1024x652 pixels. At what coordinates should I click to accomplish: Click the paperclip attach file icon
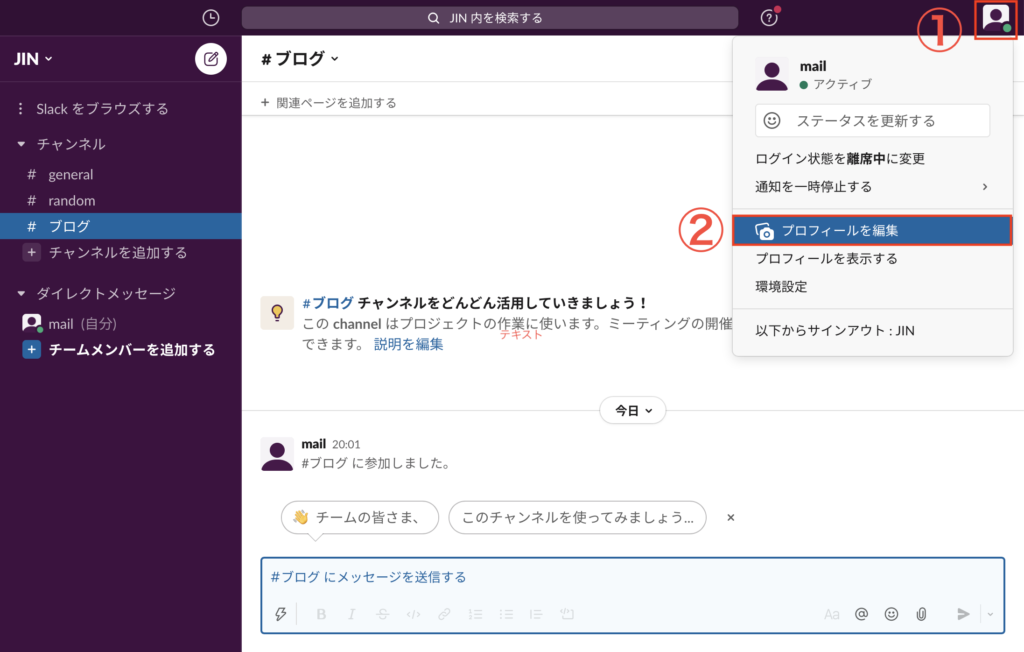point(921,614)
